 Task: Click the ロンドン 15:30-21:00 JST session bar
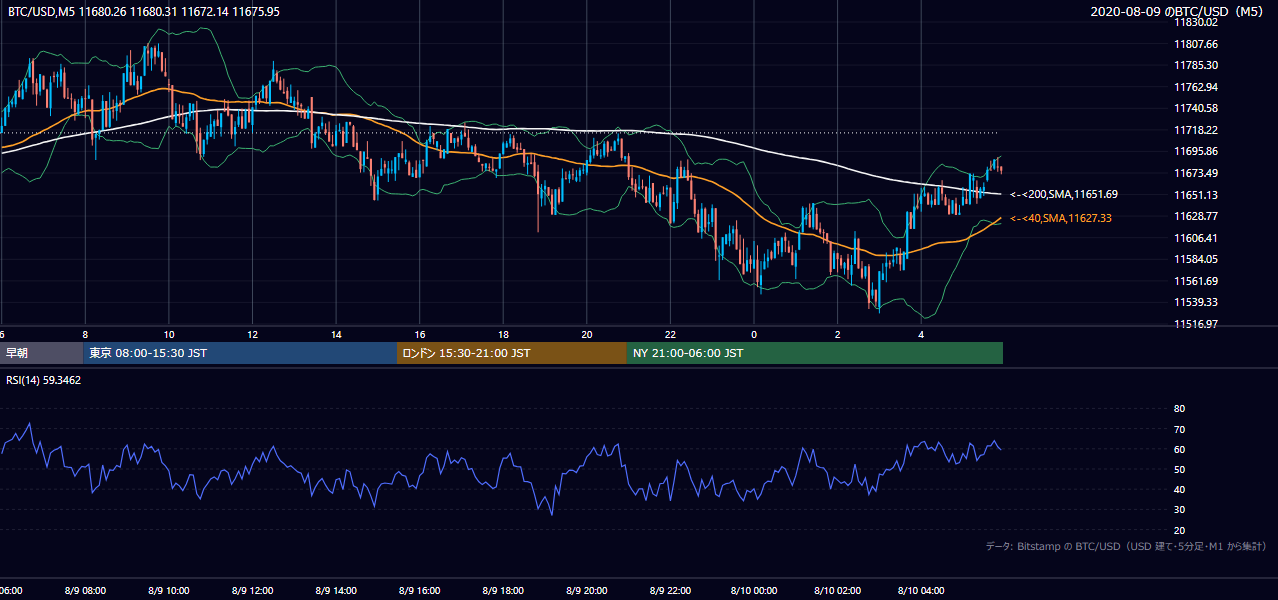click(x=512, y=353)
